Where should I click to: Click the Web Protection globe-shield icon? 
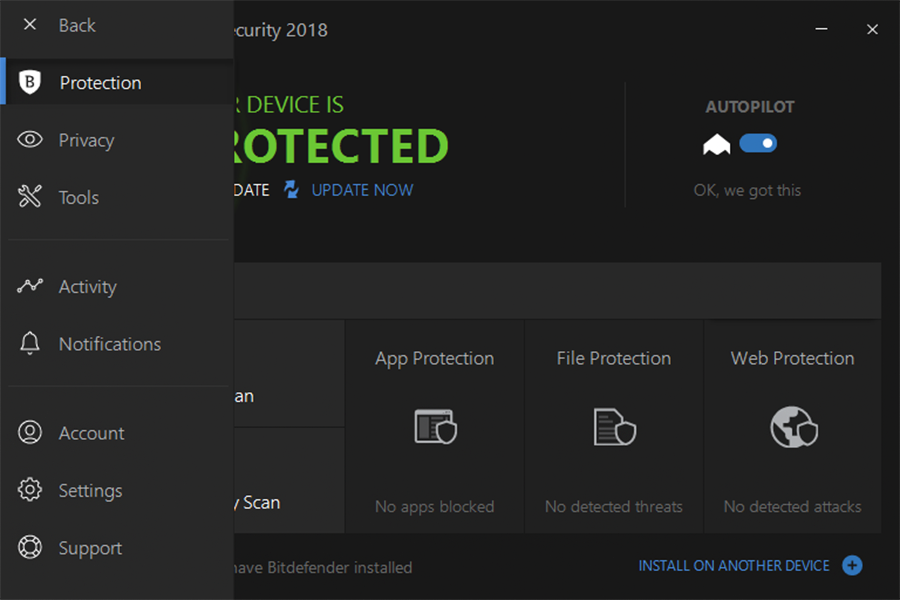[794, 427]
